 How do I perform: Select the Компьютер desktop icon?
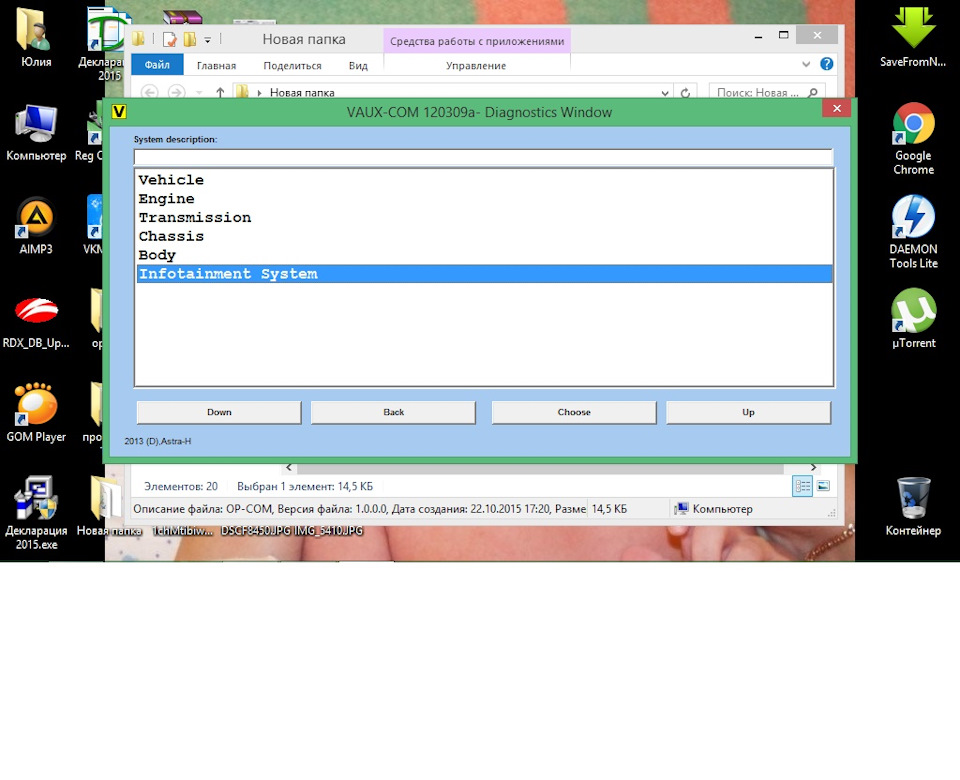[36, 133]
